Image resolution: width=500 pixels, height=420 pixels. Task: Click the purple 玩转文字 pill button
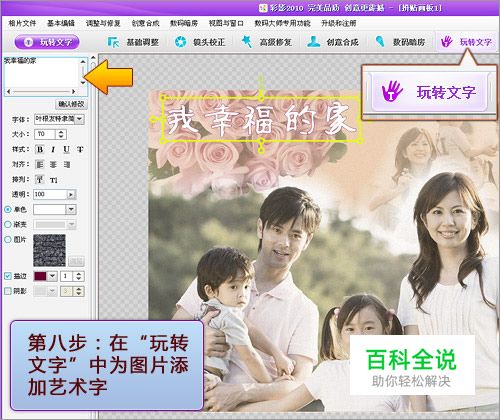click(x=47, y=42)
